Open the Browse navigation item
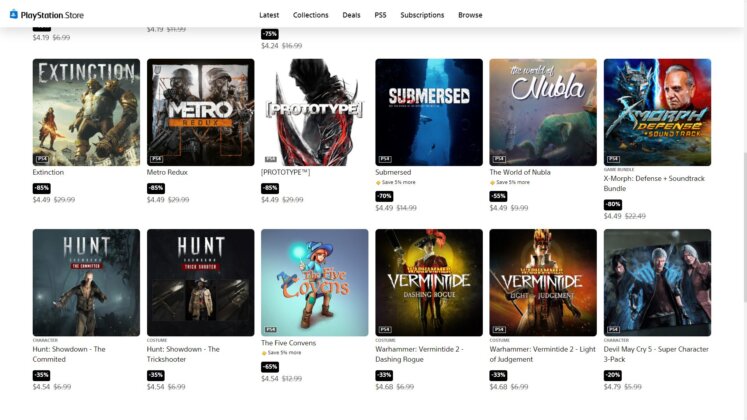Screen dimensions: 747x420 click(x=470, y=15)
